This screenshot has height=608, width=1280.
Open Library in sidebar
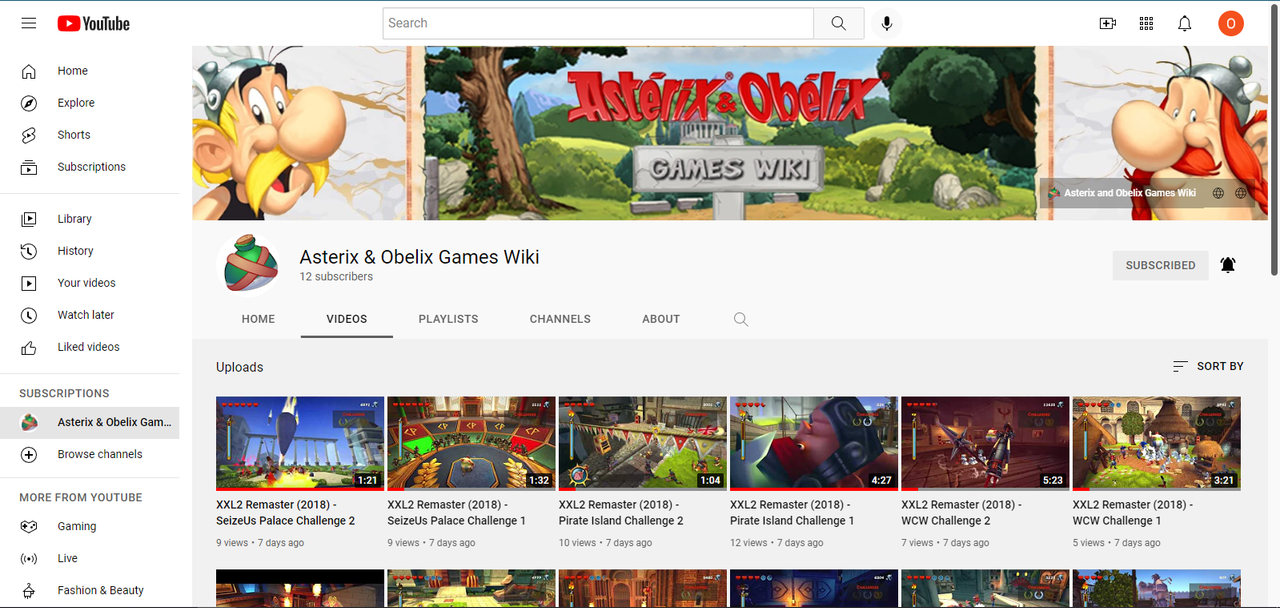[90, 219]
